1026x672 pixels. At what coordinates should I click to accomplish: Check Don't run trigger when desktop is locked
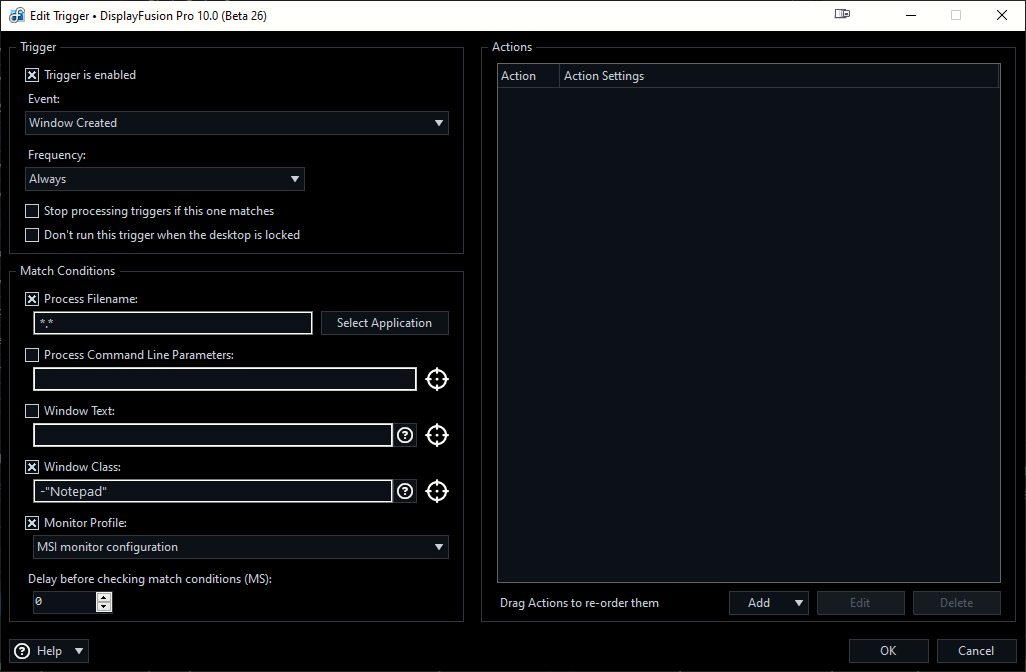click(32, 235)
